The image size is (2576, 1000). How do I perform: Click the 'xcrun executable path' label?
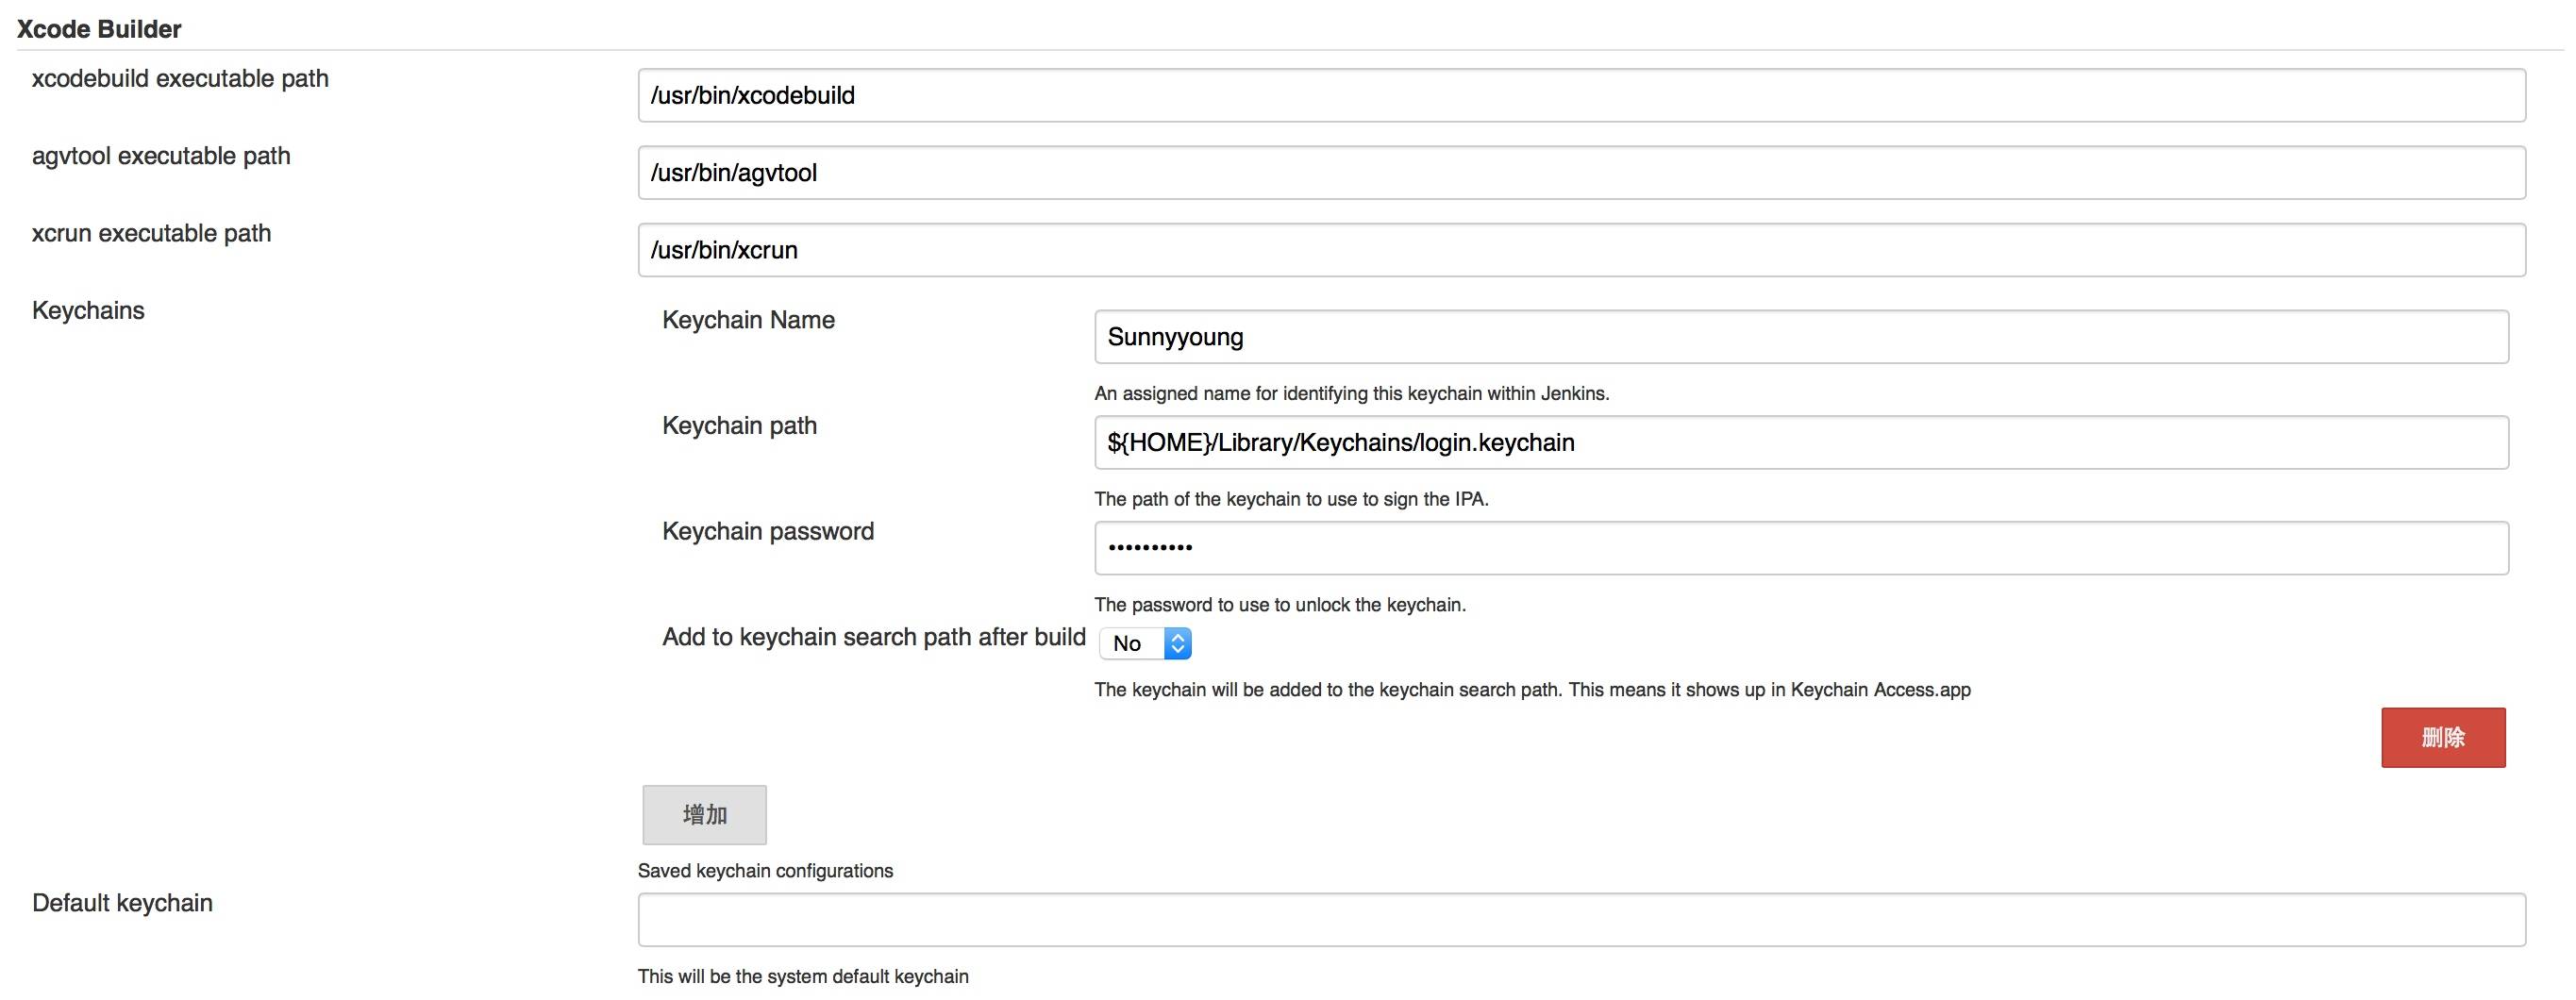click(x=151, y=233)
